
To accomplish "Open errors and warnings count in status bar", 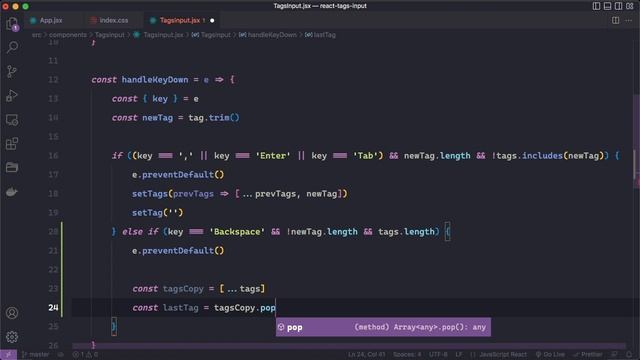I will [85, 355].
